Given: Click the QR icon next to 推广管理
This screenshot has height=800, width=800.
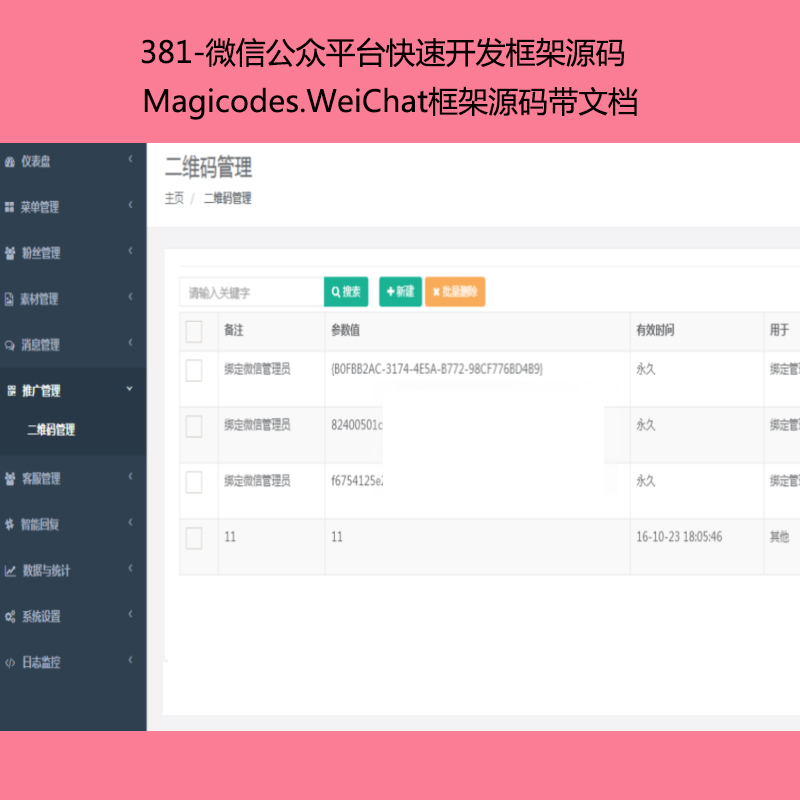Looking at the screenshot, I should [11, 391].
